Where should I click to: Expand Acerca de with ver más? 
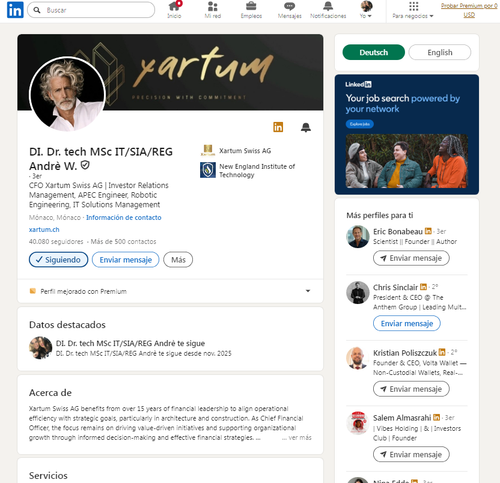[297, 437]
